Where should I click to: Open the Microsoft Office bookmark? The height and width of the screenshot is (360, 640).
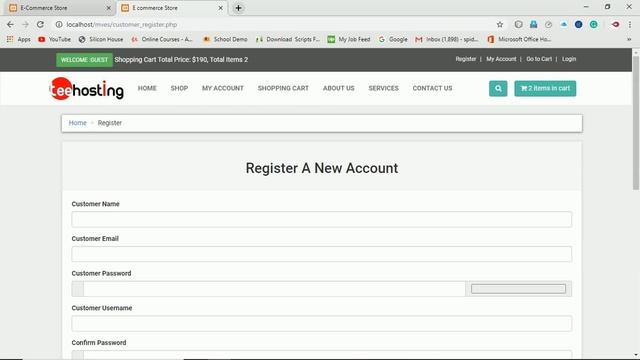pyautogui.click(x=519, y=39)
